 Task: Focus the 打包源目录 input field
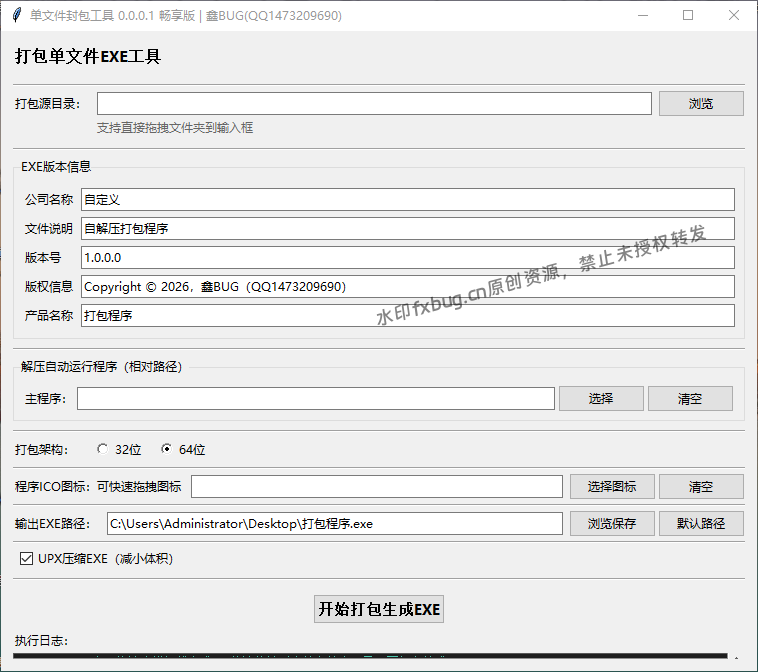[374, 103]
